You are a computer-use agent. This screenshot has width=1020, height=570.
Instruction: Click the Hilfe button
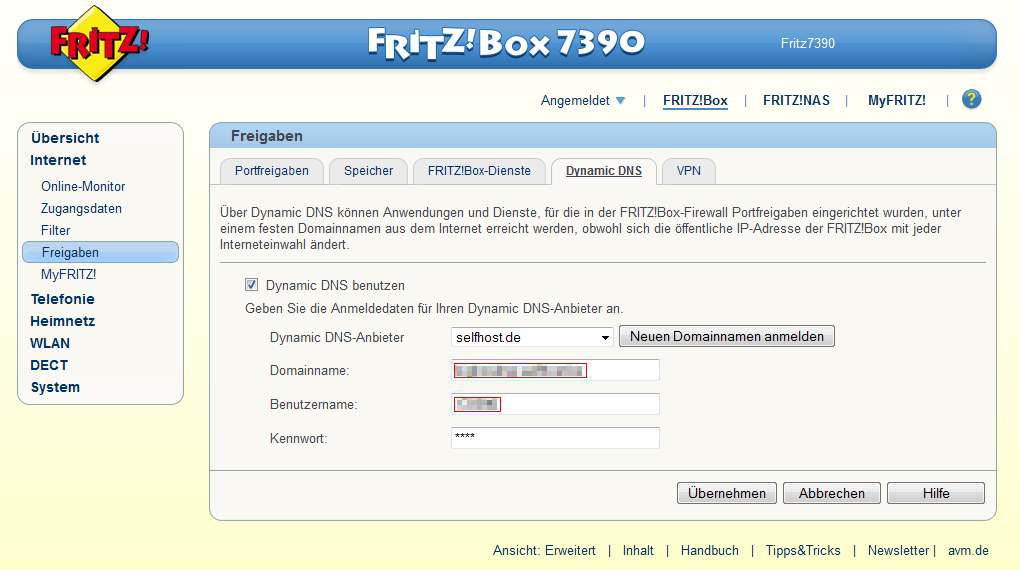coord(936,493)
